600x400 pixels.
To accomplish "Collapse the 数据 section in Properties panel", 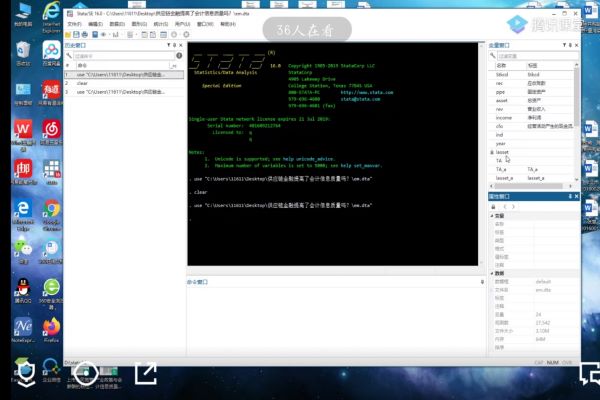I will 492,273.
